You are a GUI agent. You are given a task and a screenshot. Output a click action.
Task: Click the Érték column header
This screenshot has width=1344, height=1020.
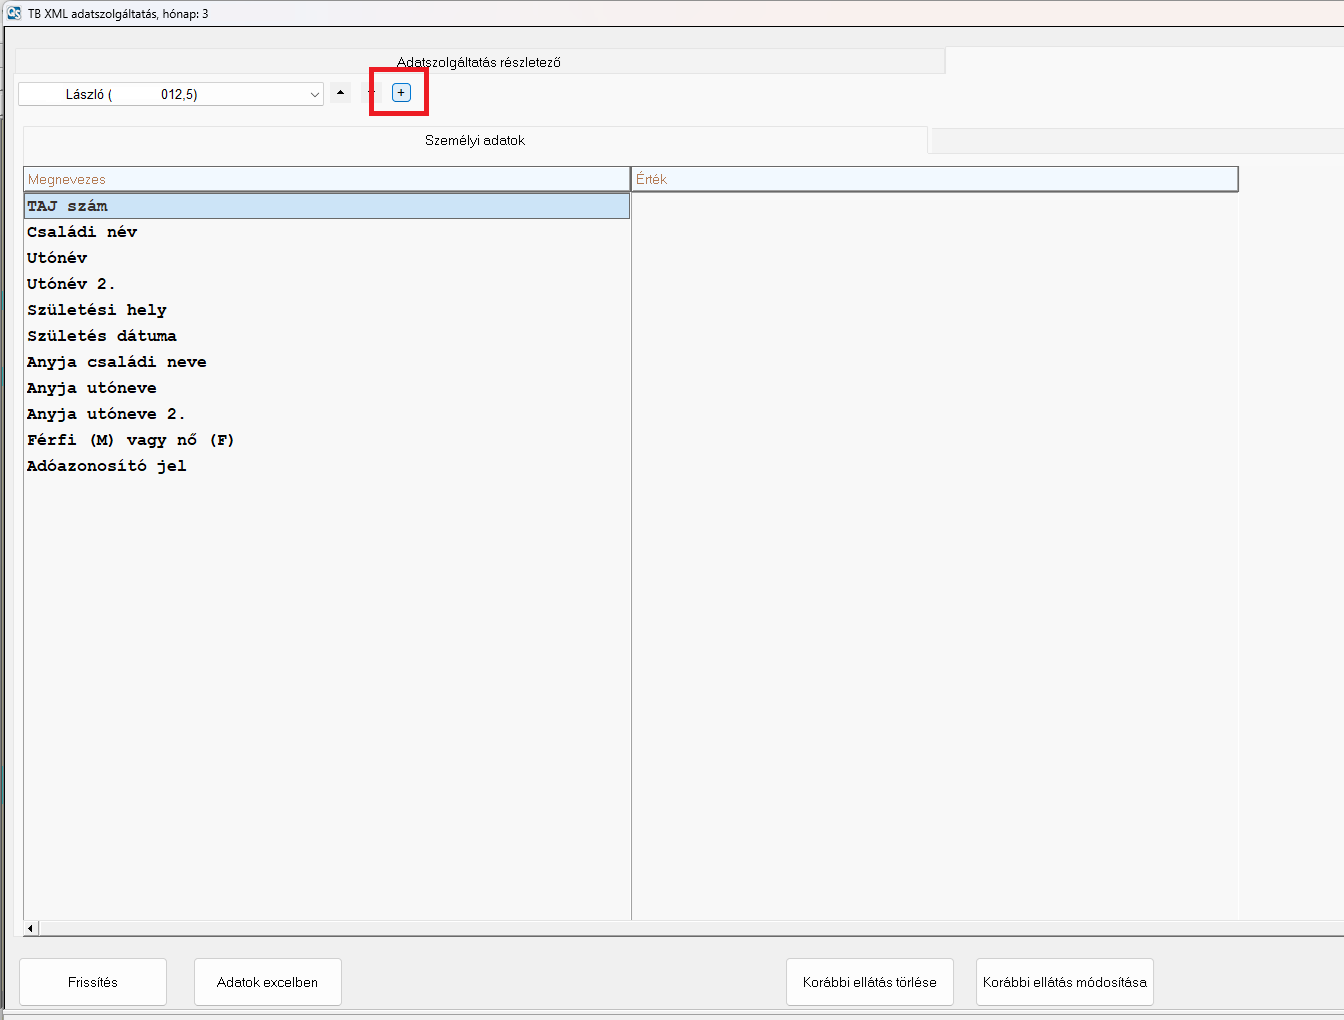[x=934, y=179]
